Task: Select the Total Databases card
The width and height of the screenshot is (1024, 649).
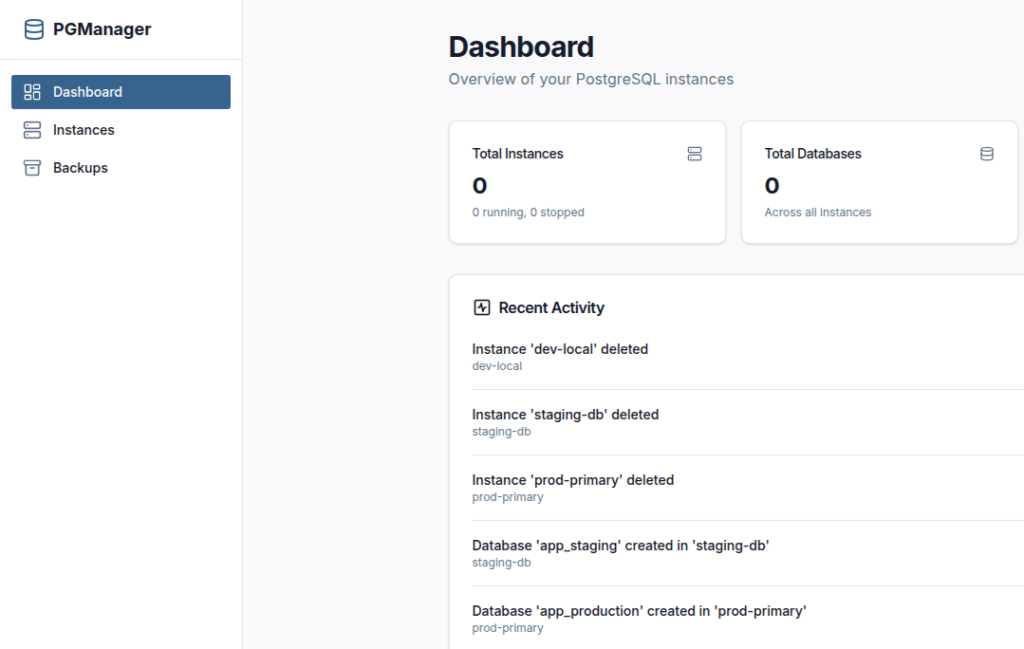Action: pyautogui.click(x=879, y=182)
